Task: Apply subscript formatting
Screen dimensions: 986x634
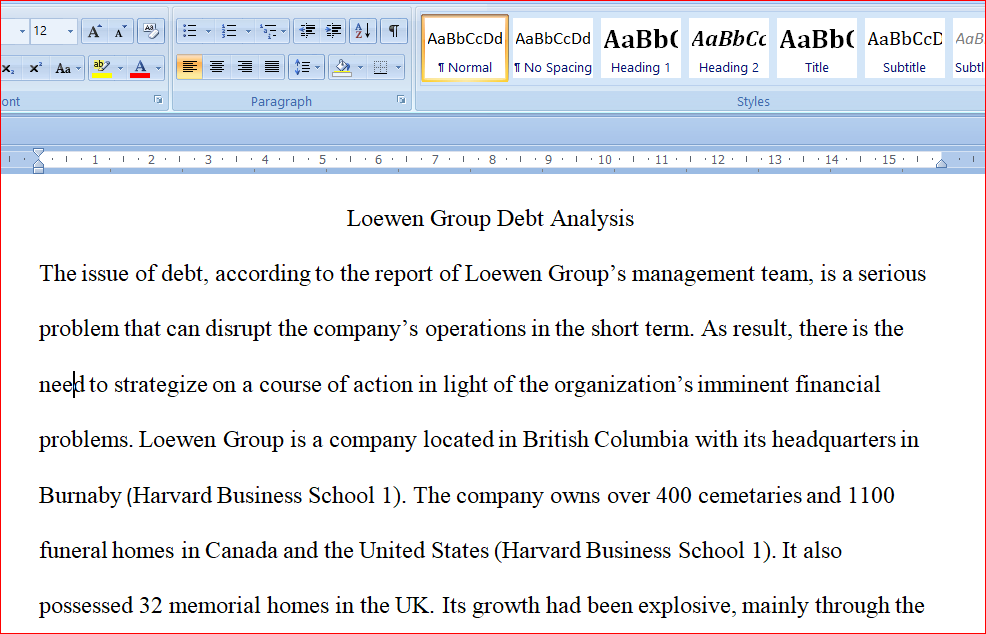Action: click(x=8, y=68)
